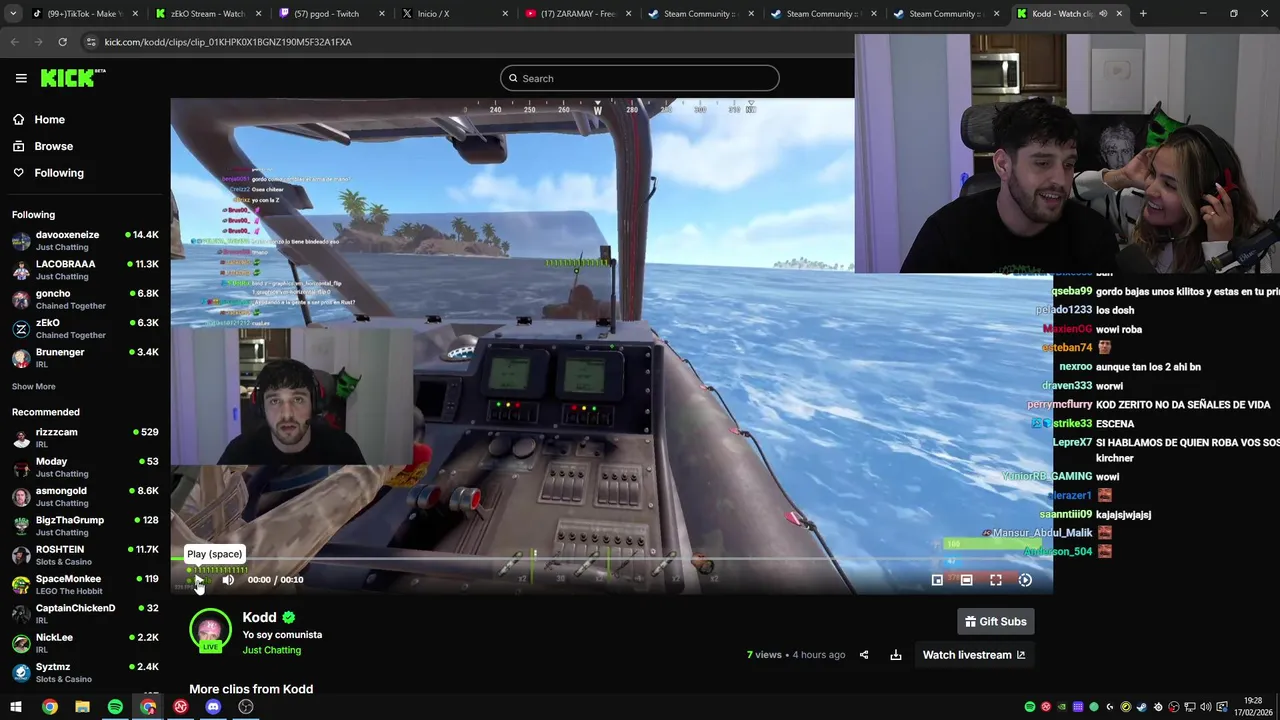
Task: Click the Kodd channel name
Action: tap(259, 617)
